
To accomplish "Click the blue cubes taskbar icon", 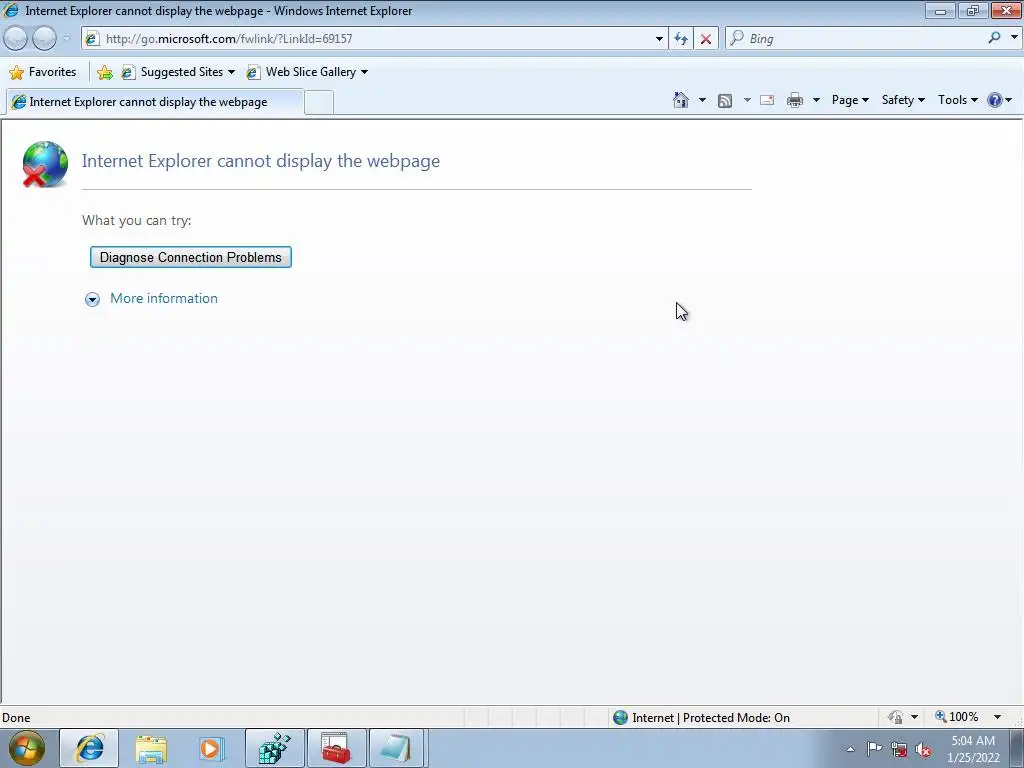I will 275,748.
